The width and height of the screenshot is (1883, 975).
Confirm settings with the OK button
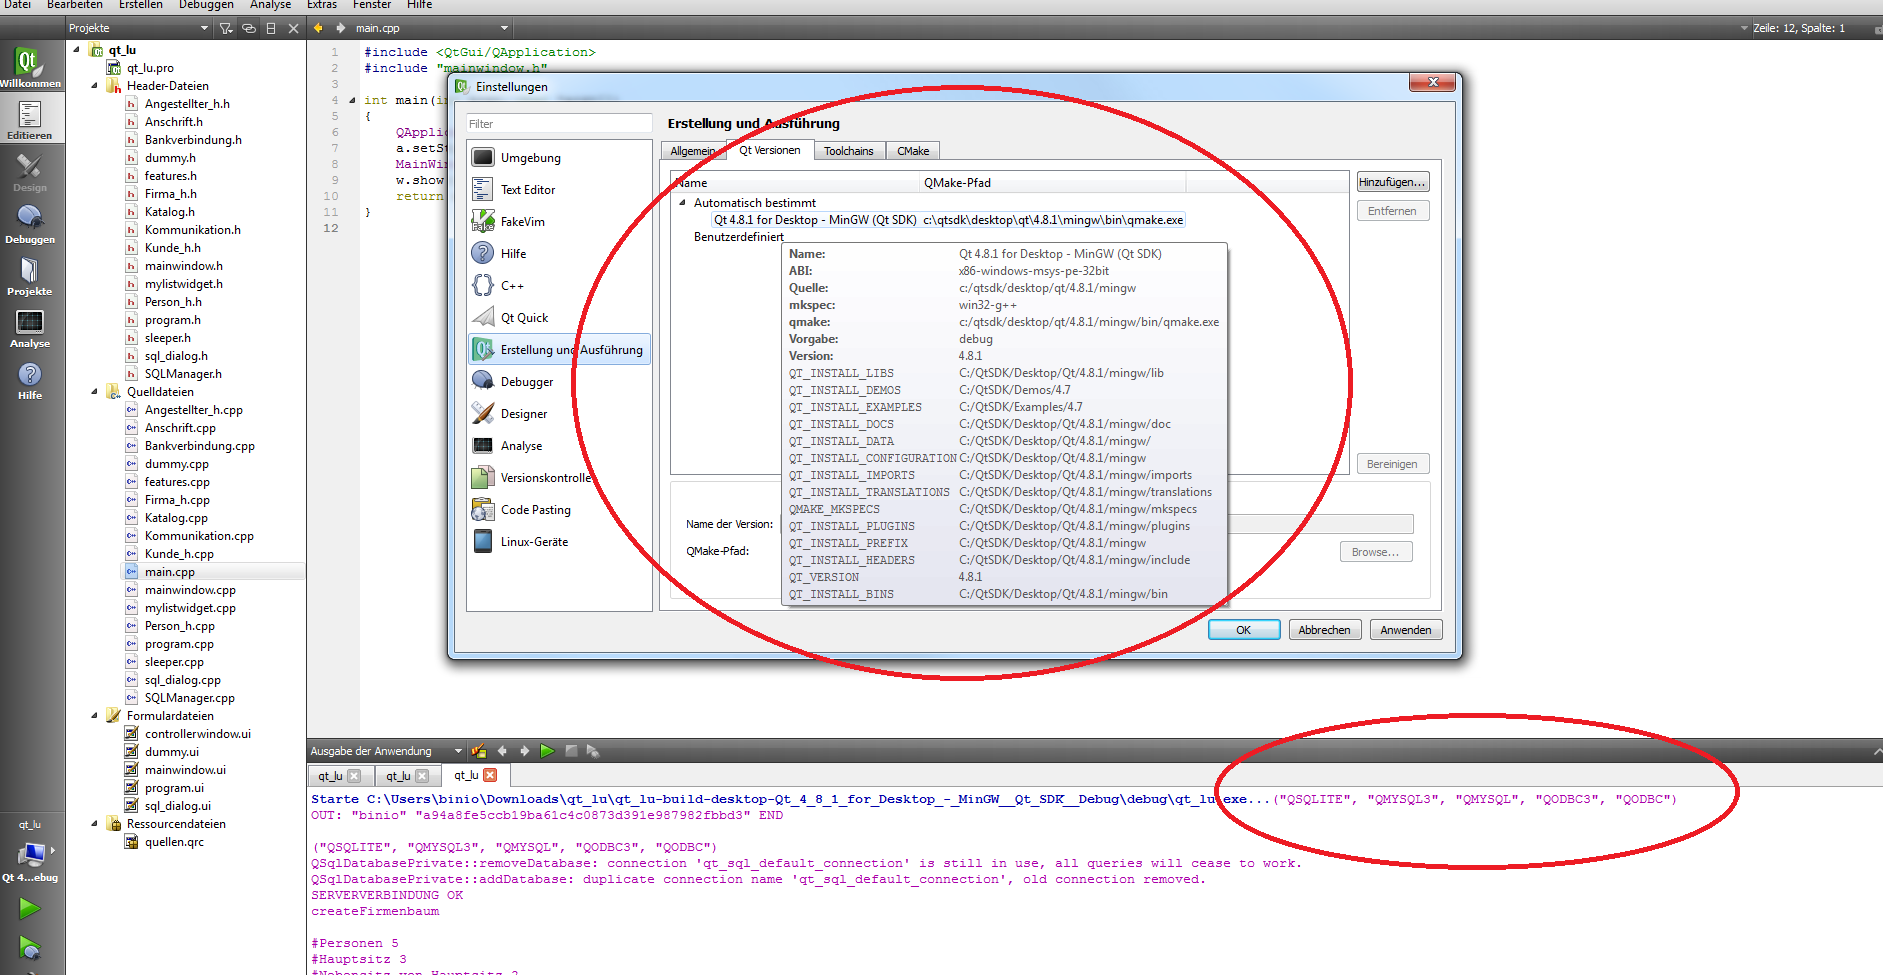[x=1244, y=630]
